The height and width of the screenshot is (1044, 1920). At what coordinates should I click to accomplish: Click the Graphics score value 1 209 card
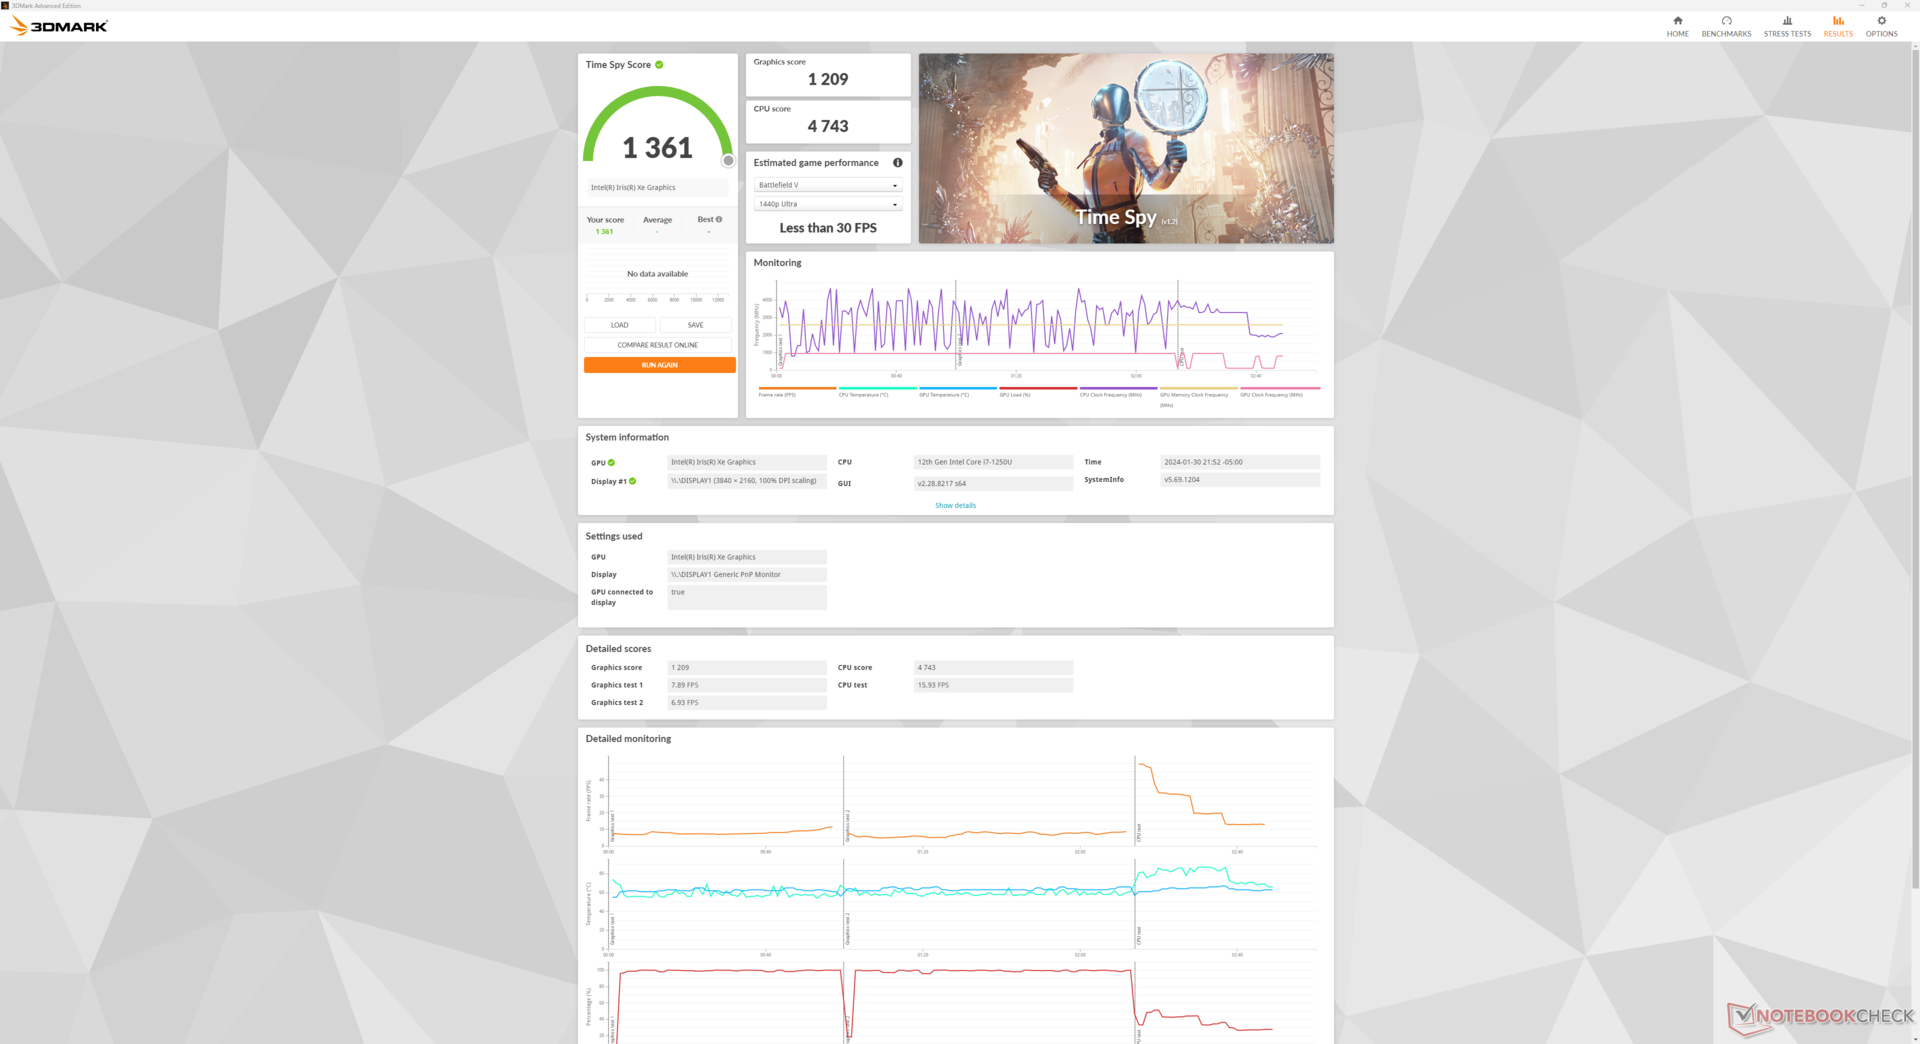pos(828,75)
